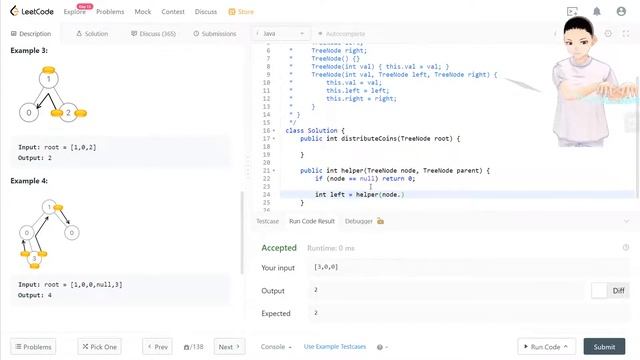Open the Store link
Image resolution: width=640 pixels, height=360 pixels.
[241, 12]
